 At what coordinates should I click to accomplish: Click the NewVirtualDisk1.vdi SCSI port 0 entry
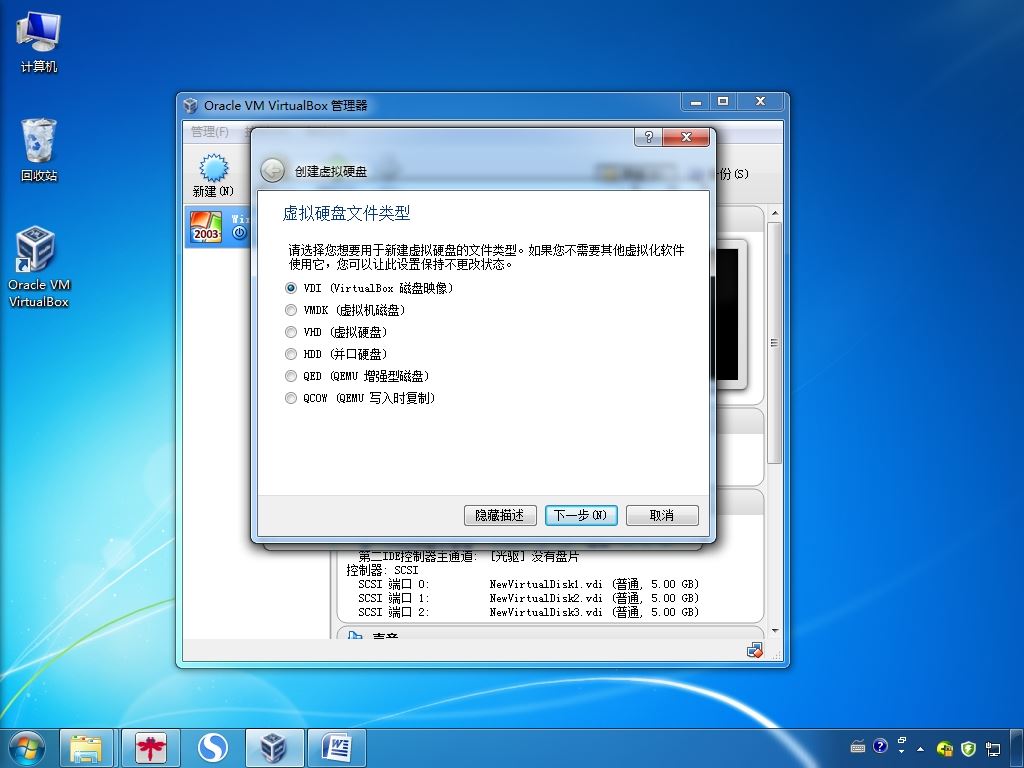pyautogui.click(x=528, y=584)
